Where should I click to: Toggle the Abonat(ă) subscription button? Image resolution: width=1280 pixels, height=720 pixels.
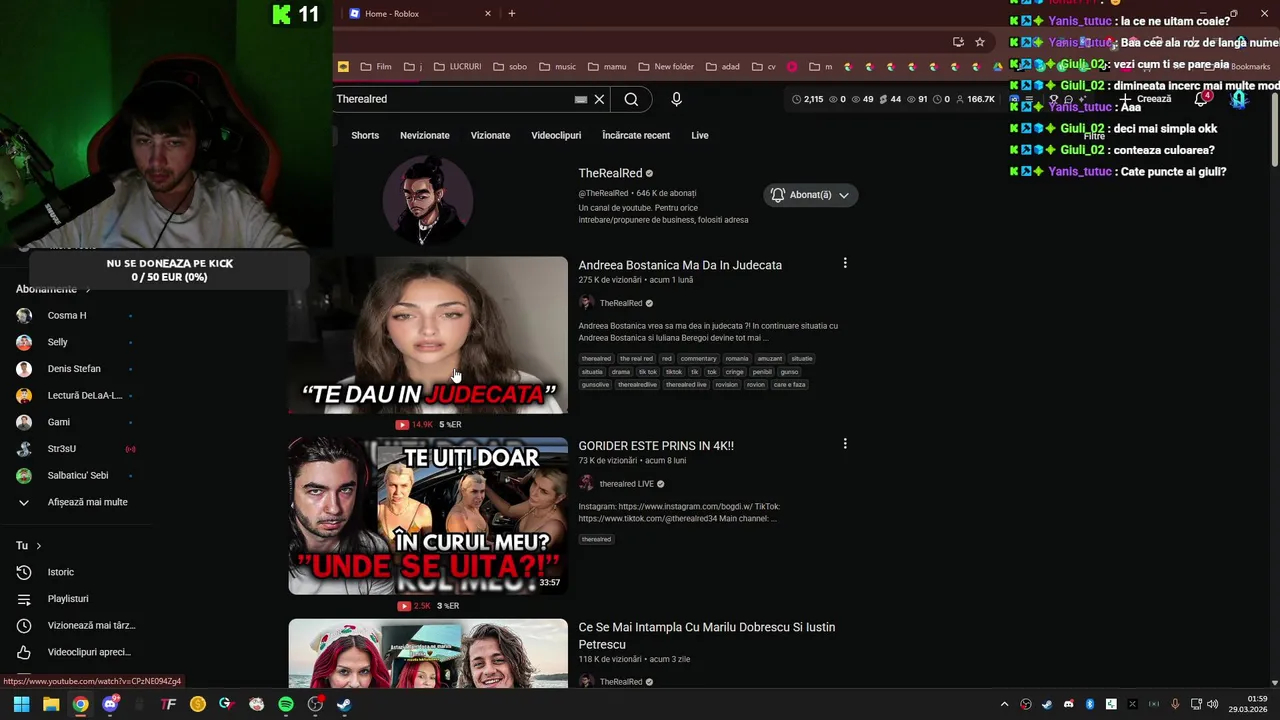coord(810,195)
